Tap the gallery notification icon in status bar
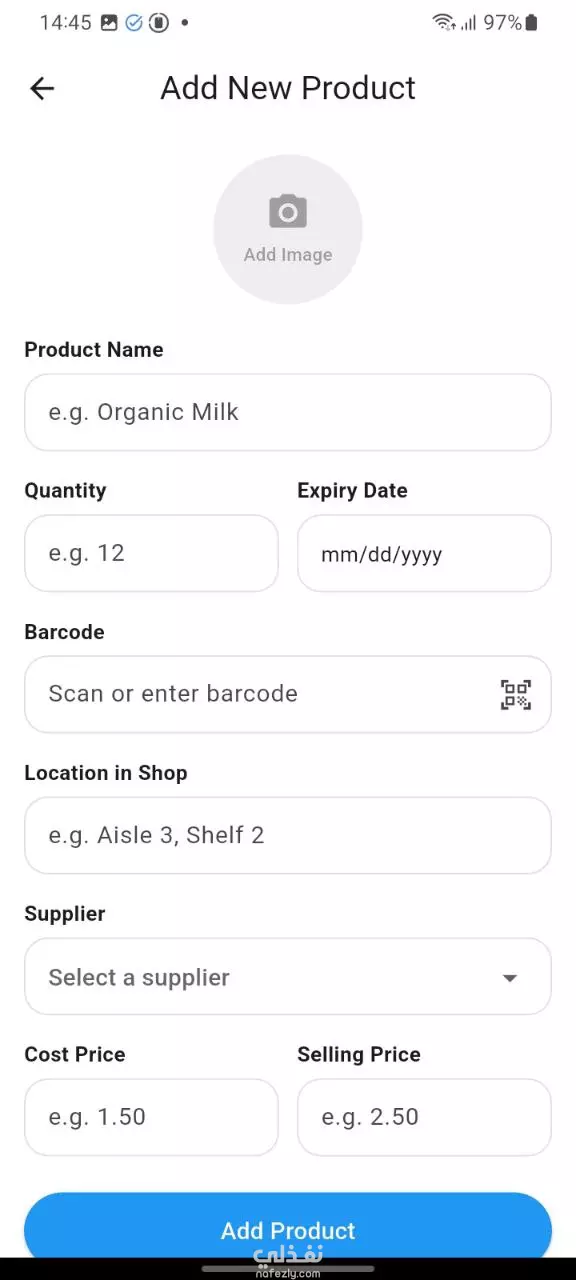 click(109, 22)
